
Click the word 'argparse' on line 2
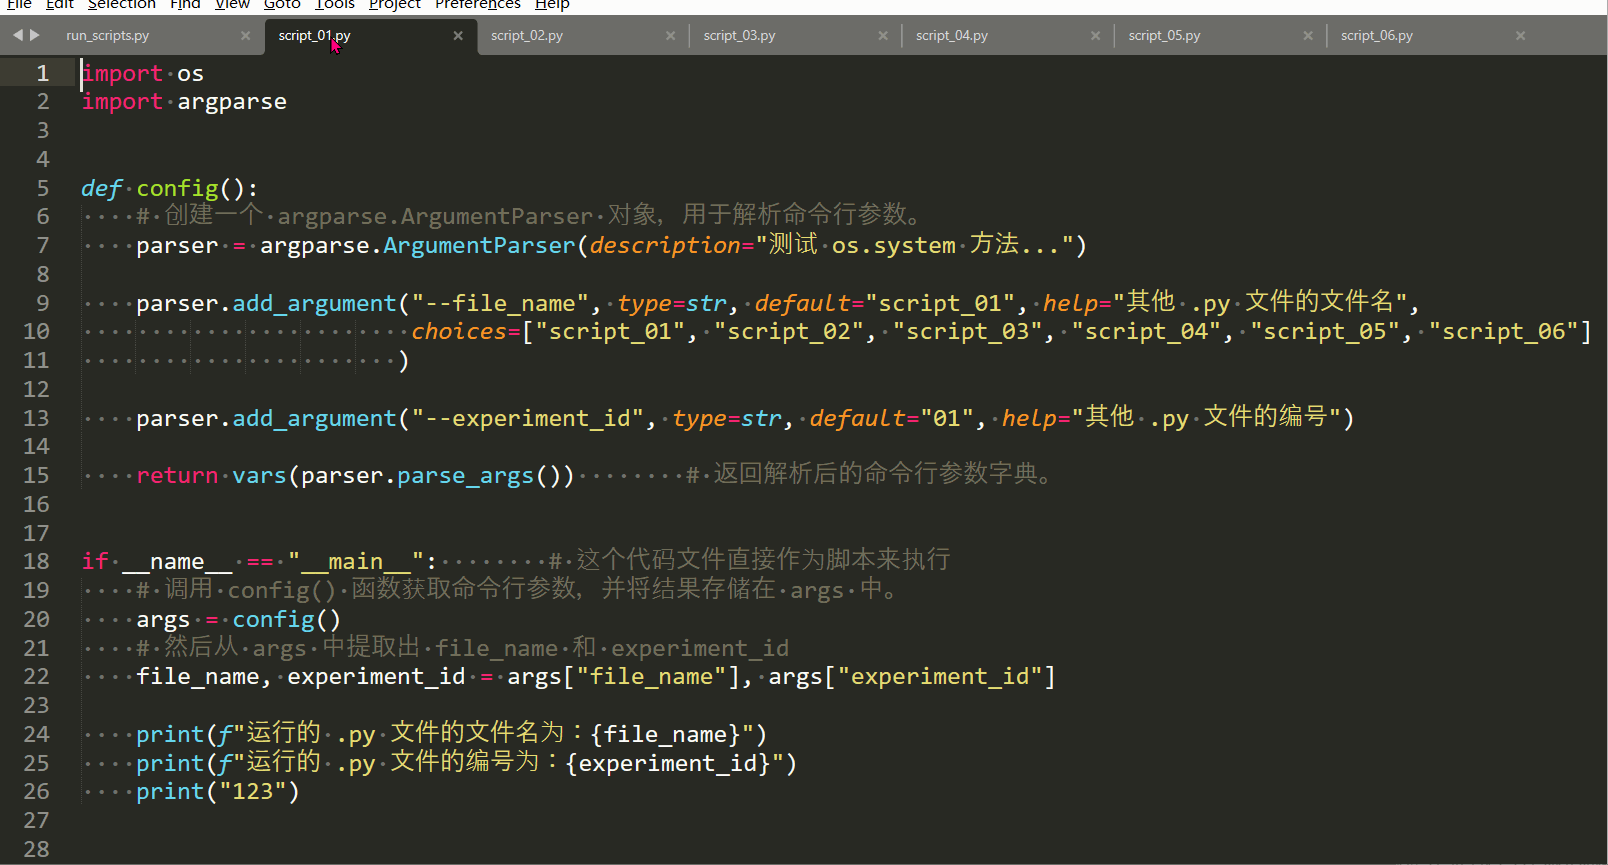click(x=232, y=102)
